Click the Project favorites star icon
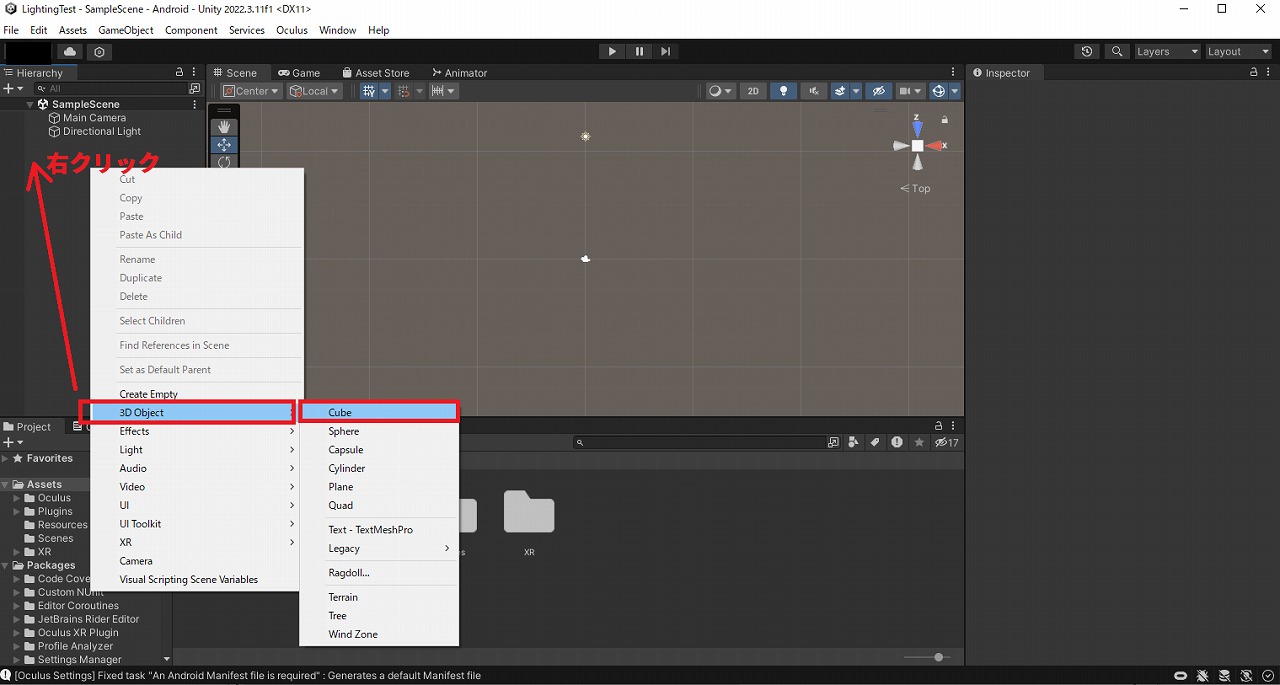The image size is (1280, 685). coord(919,442)
